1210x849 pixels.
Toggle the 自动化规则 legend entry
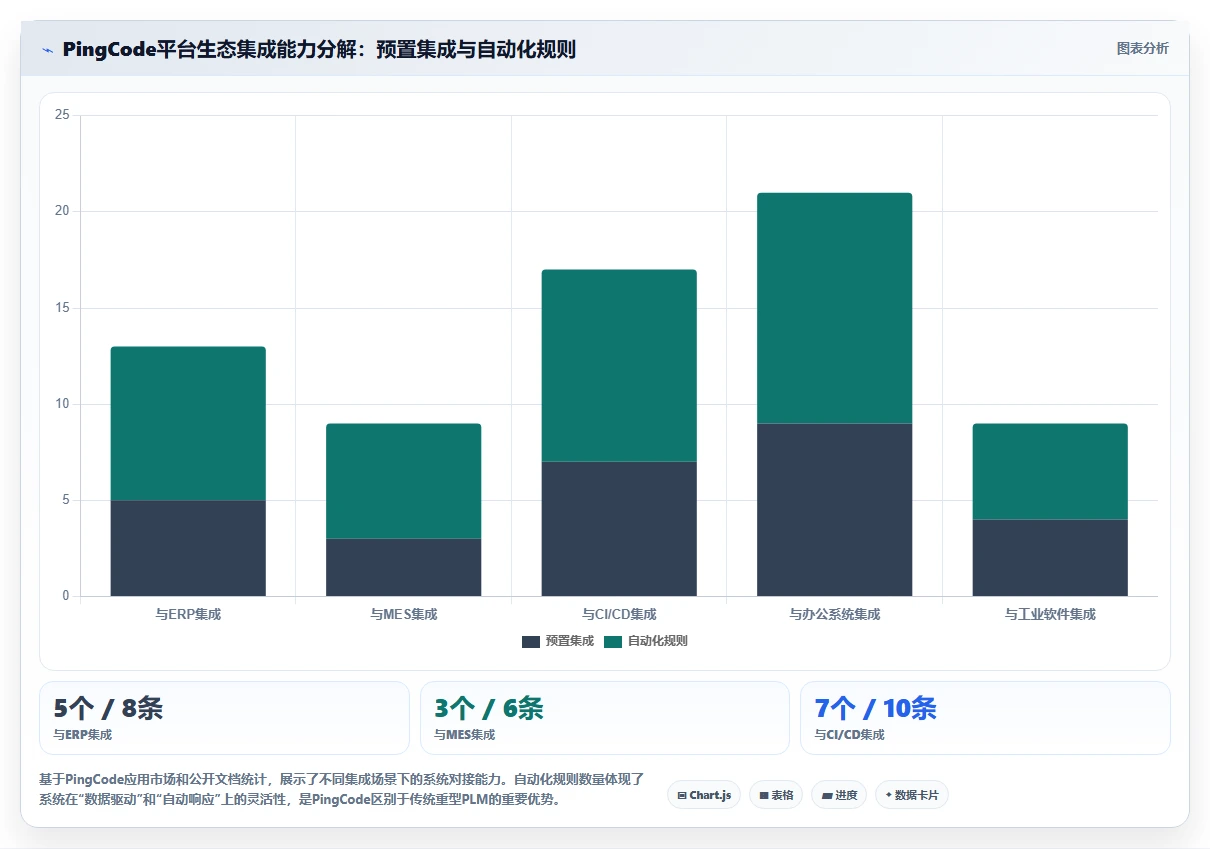[x=646, y=641]
